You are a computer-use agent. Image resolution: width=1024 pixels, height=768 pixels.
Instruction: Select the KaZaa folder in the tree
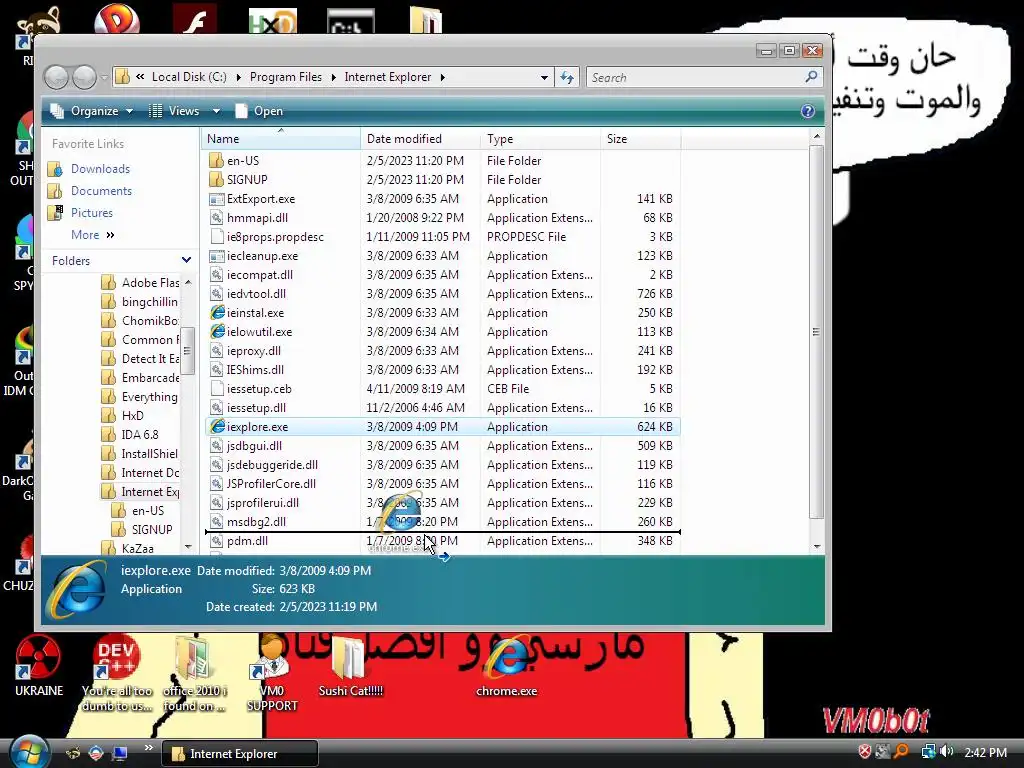point(138,549)
